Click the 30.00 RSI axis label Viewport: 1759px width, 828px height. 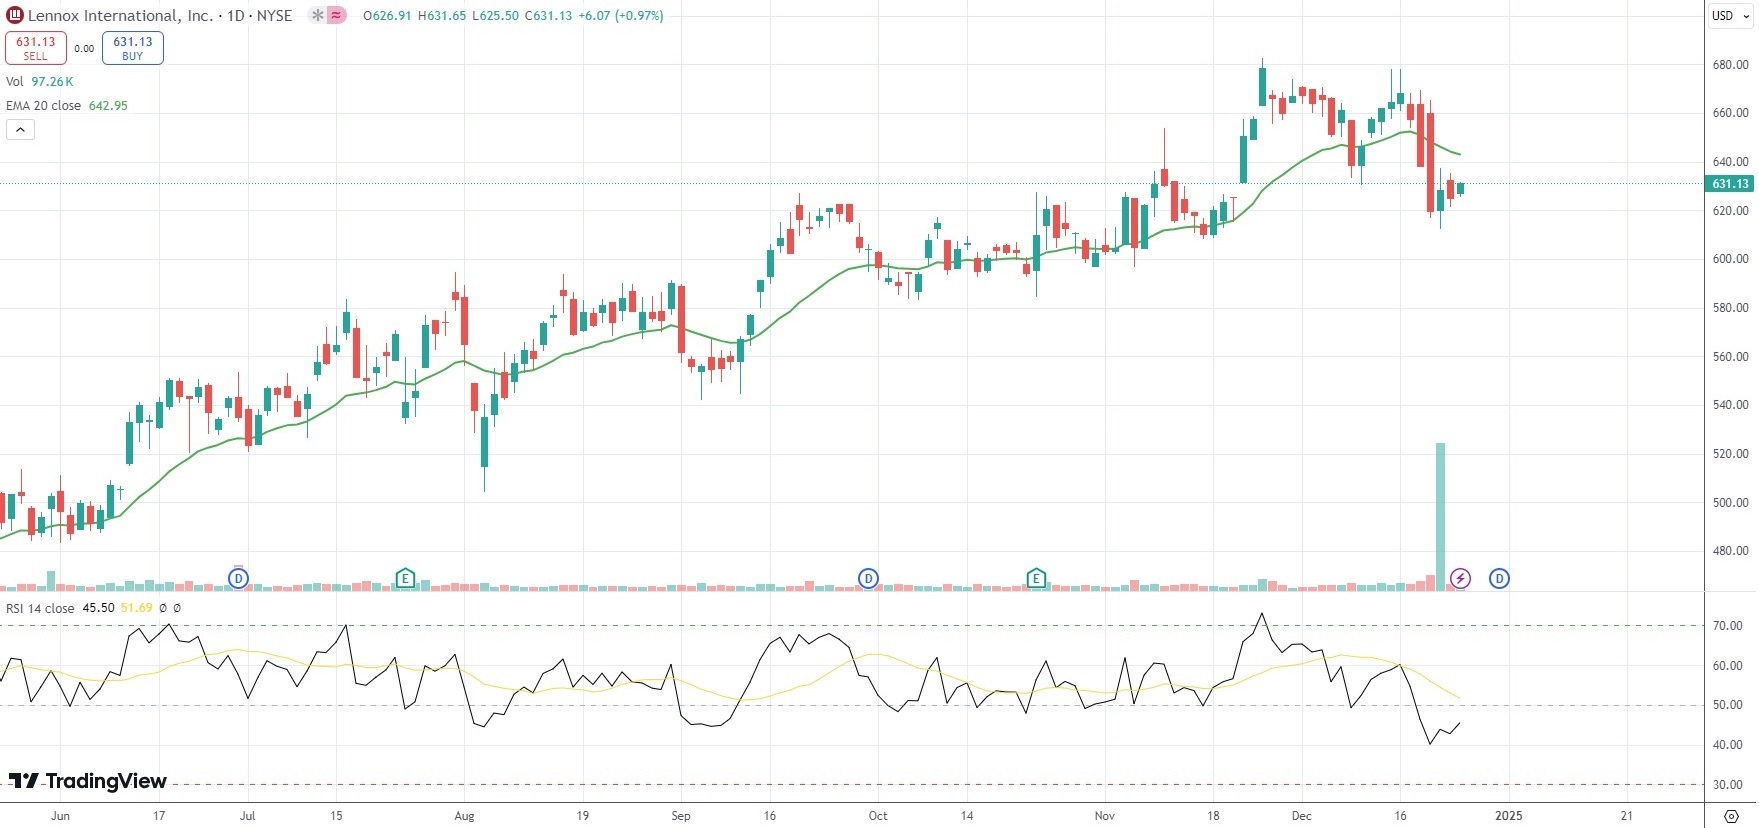point(1727,785)
